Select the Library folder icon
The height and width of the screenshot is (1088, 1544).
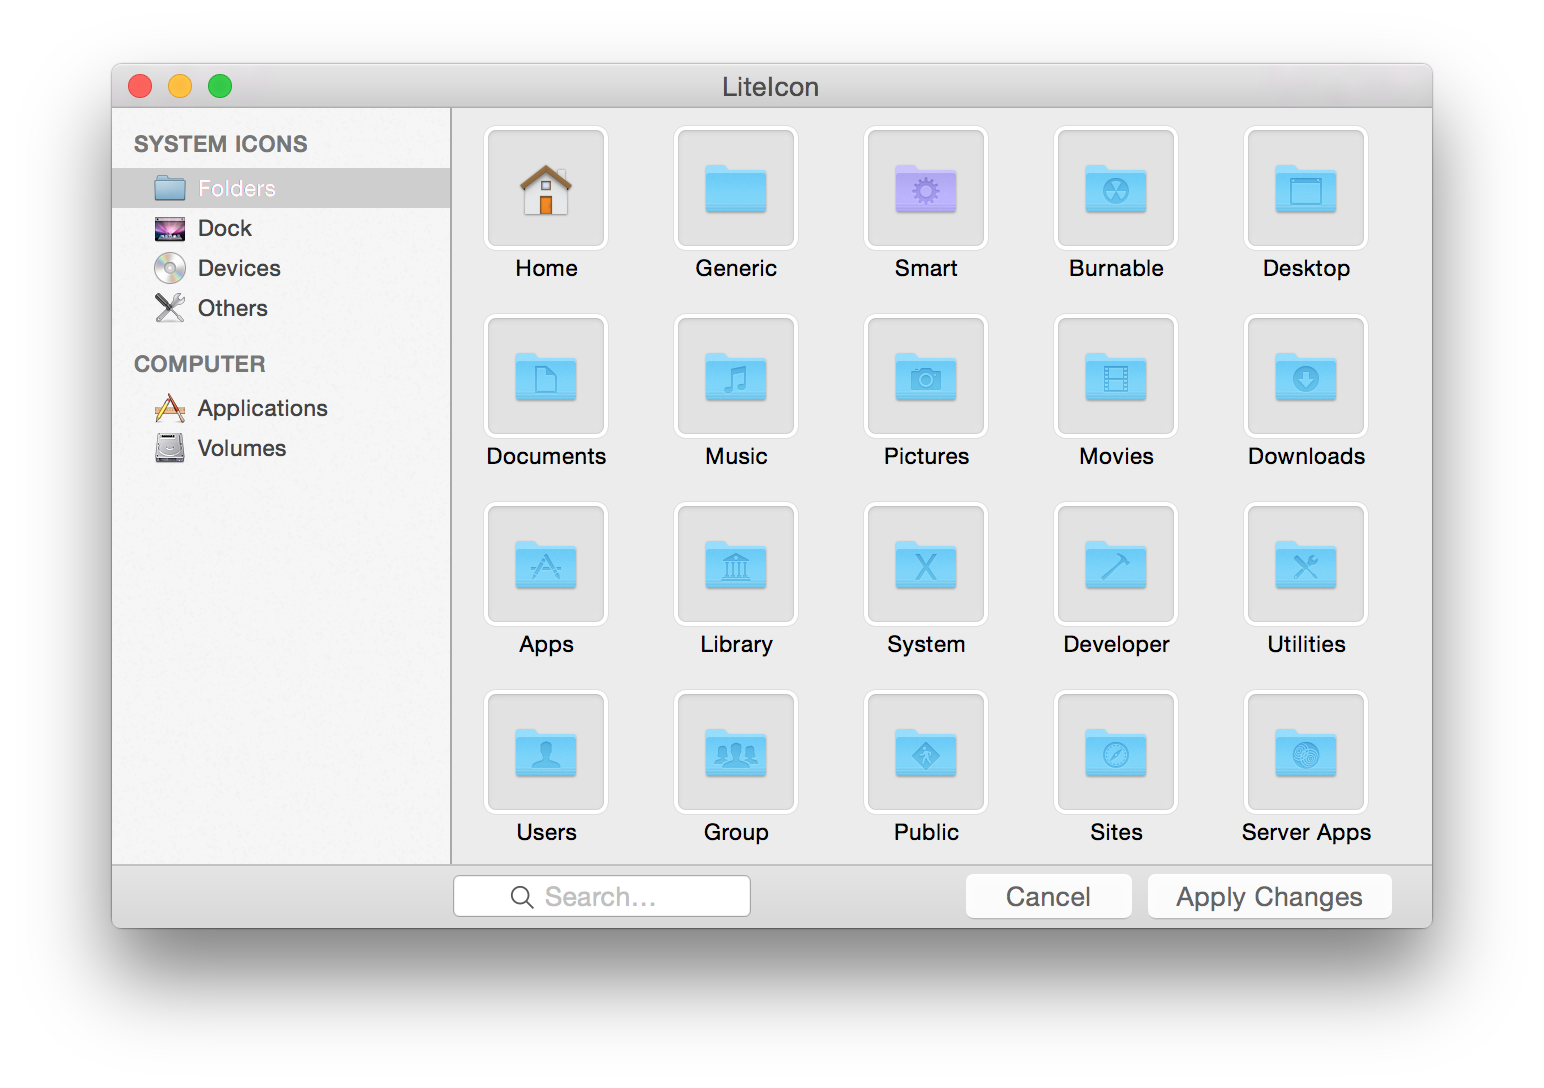click(x=736, y=564)
